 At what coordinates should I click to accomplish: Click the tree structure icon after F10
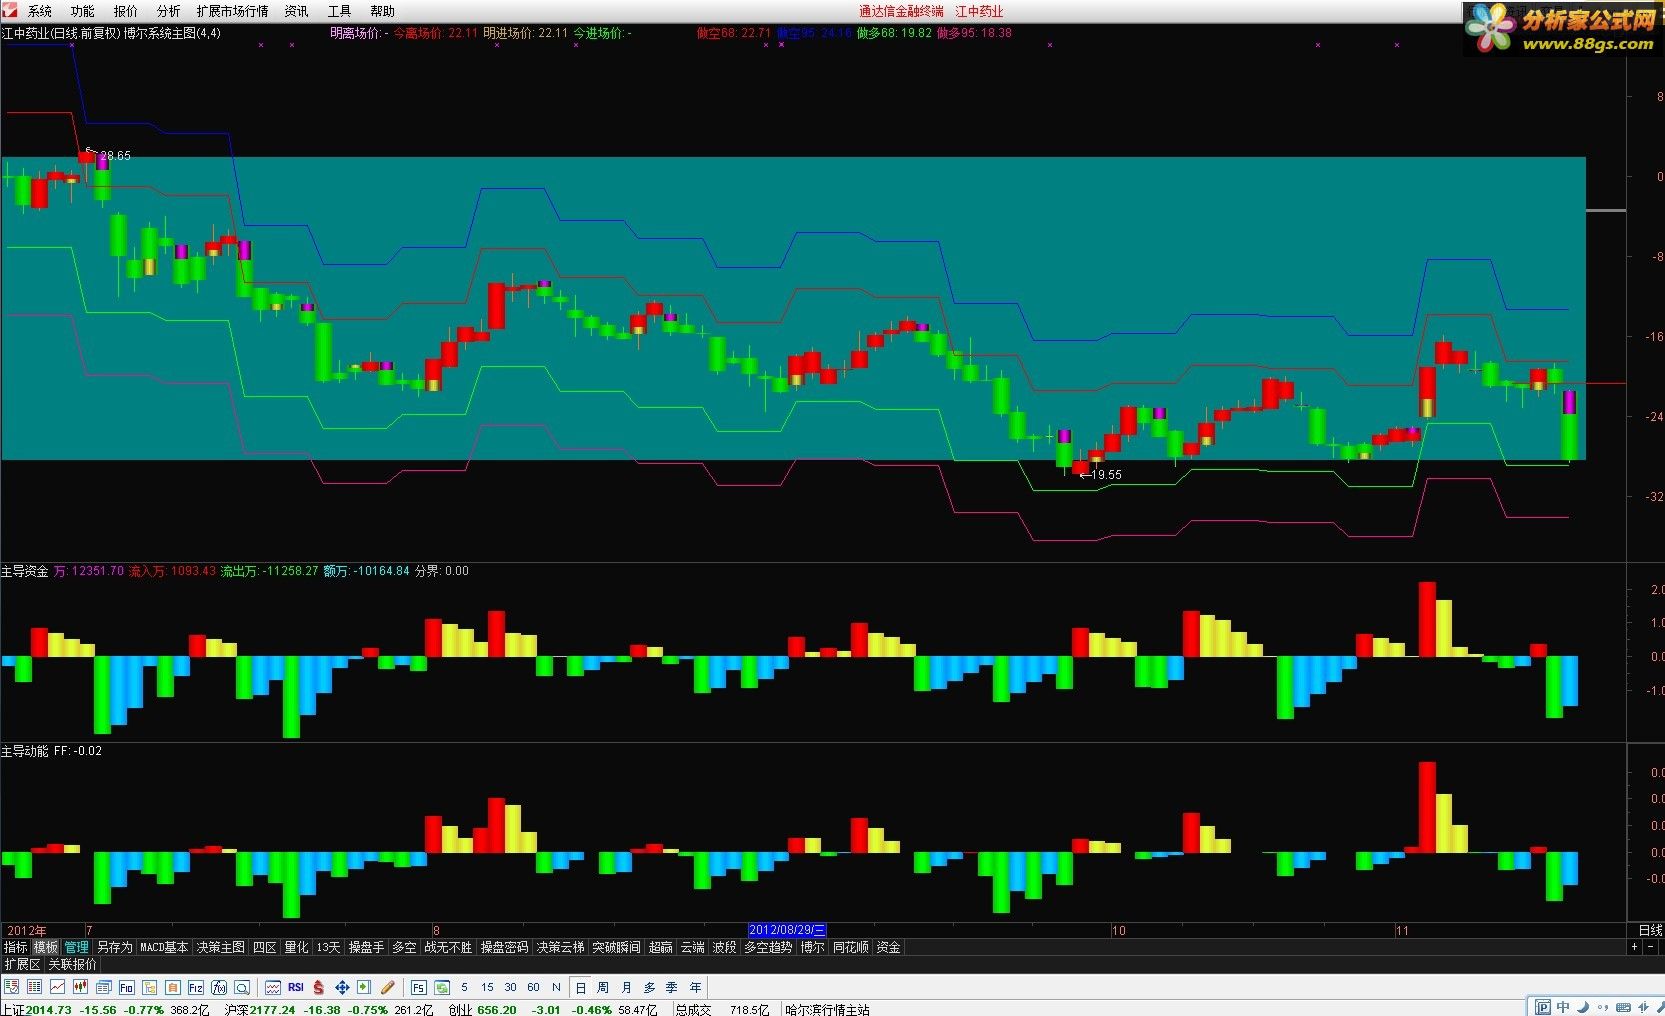click(149, 987)
